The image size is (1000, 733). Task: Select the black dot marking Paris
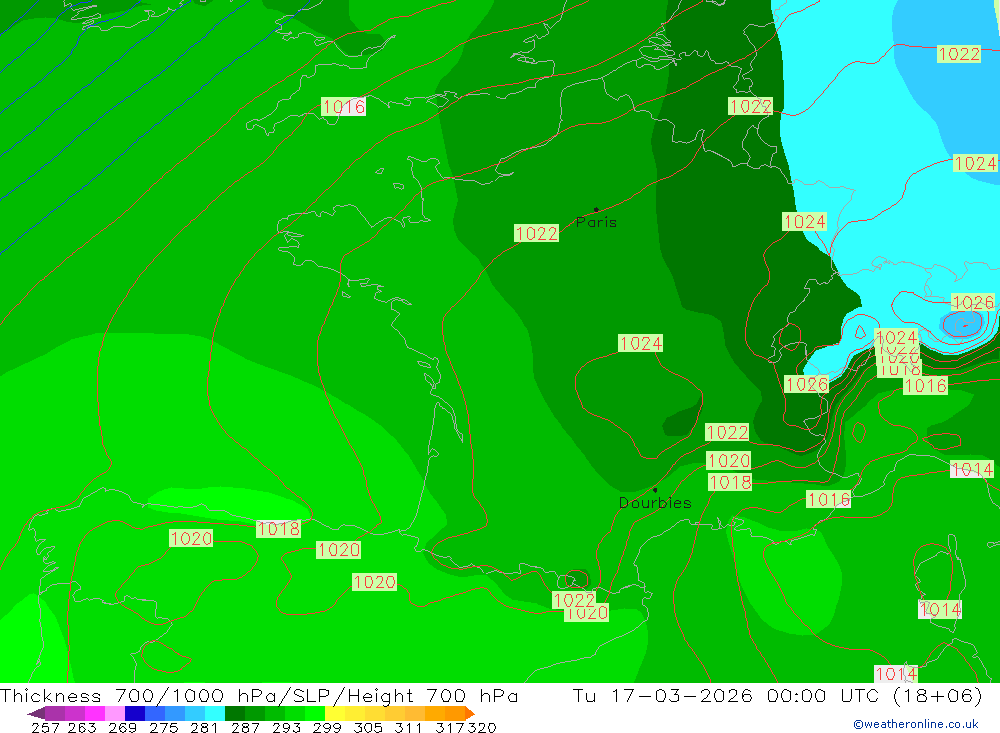pos(596,209)
